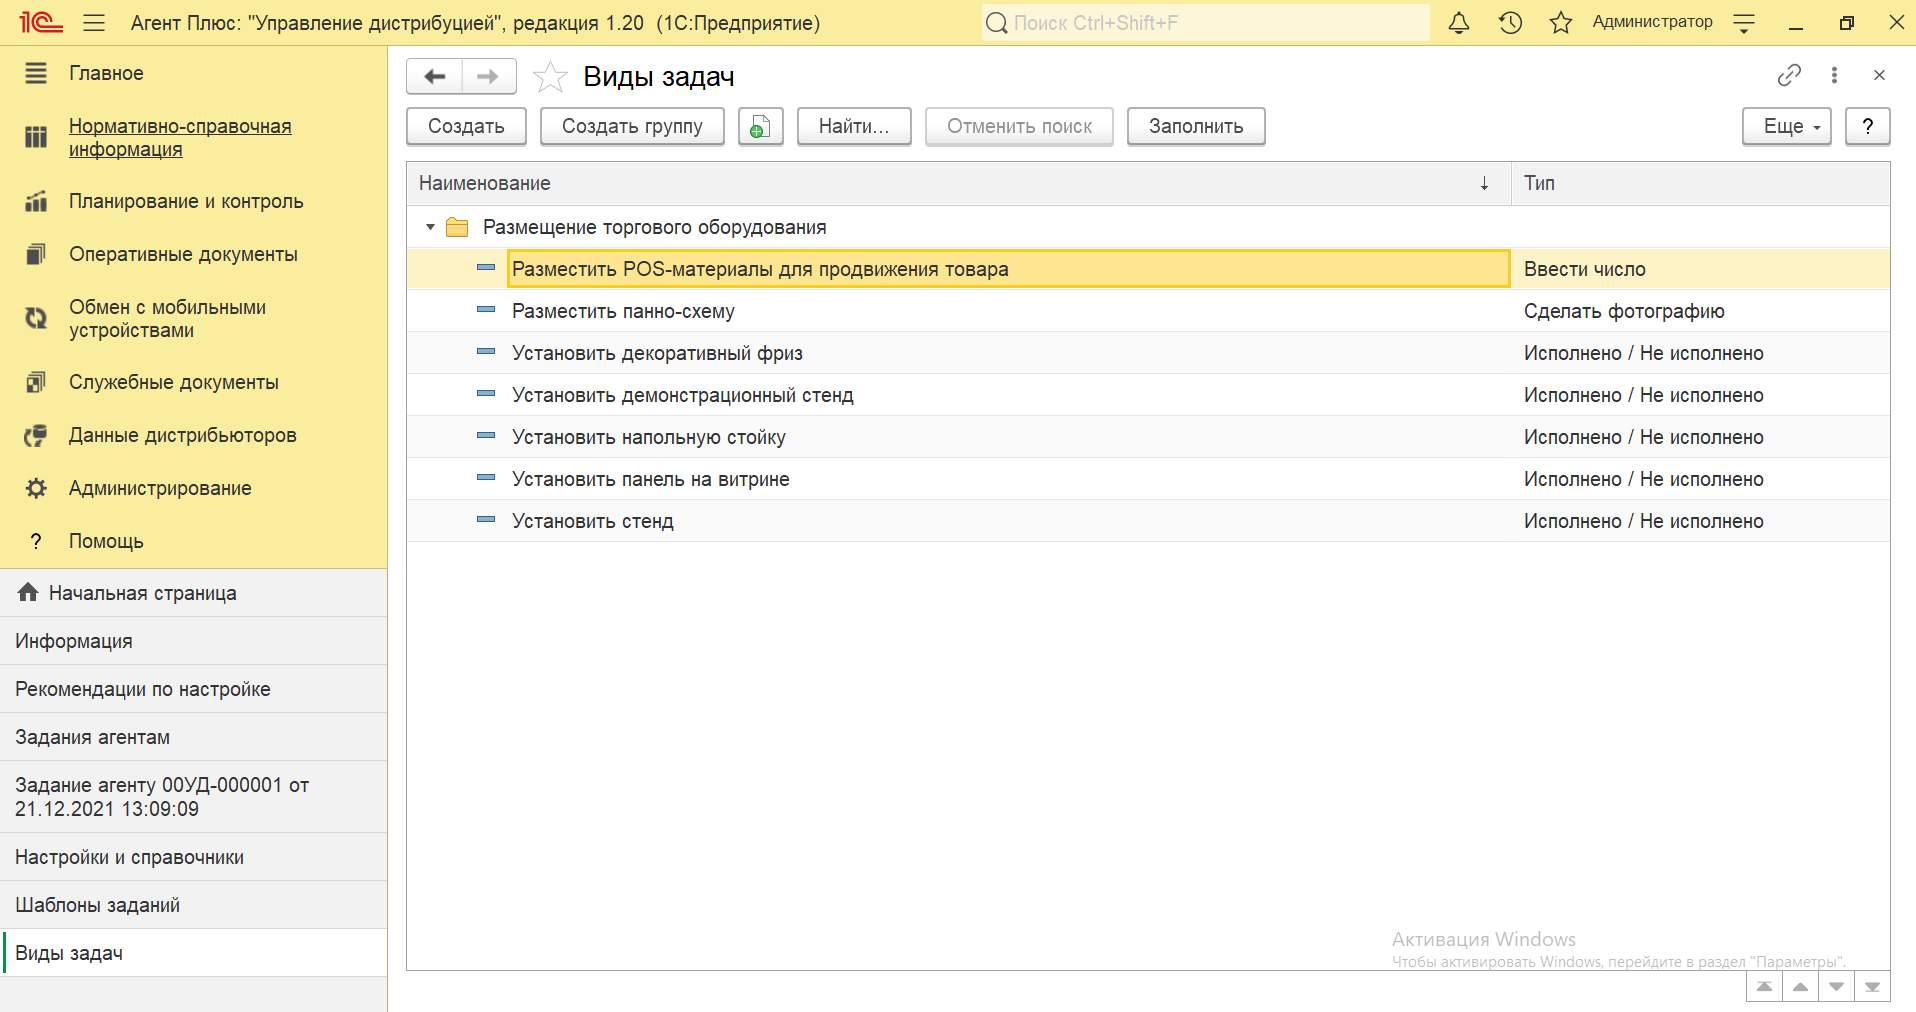Select Разместить панно-схему row
Viewport: 1916px width, 1012px height.
(623, 311)
